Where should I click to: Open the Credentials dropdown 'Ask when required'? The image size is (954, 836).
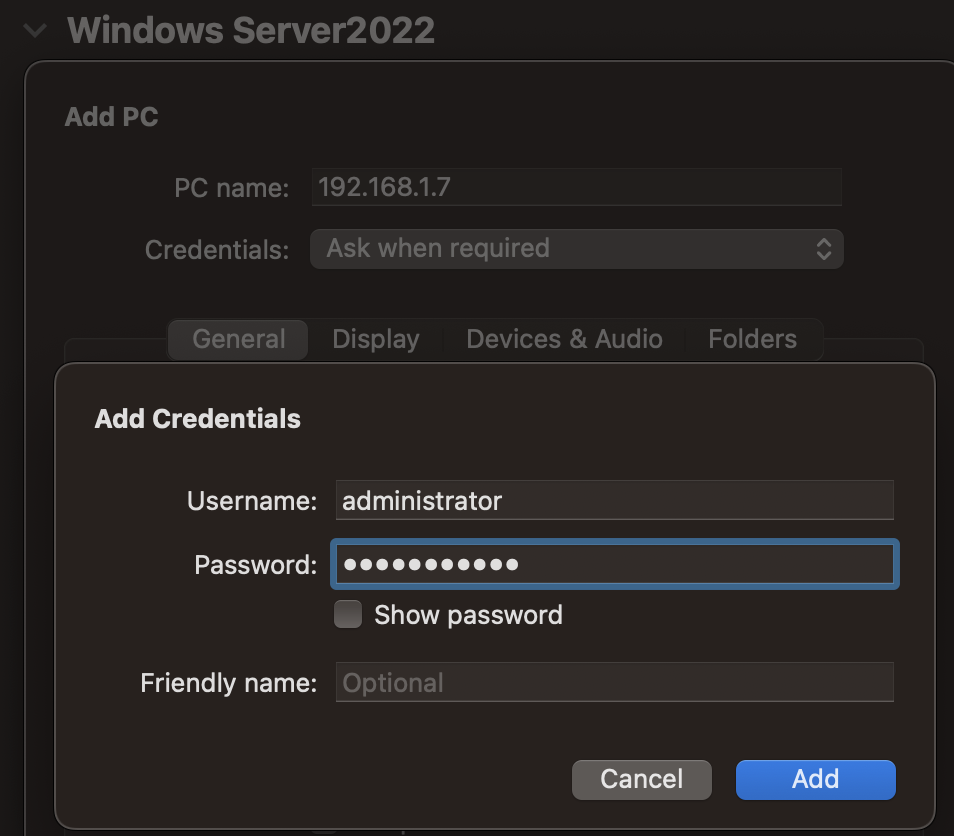tap(577, 249)
